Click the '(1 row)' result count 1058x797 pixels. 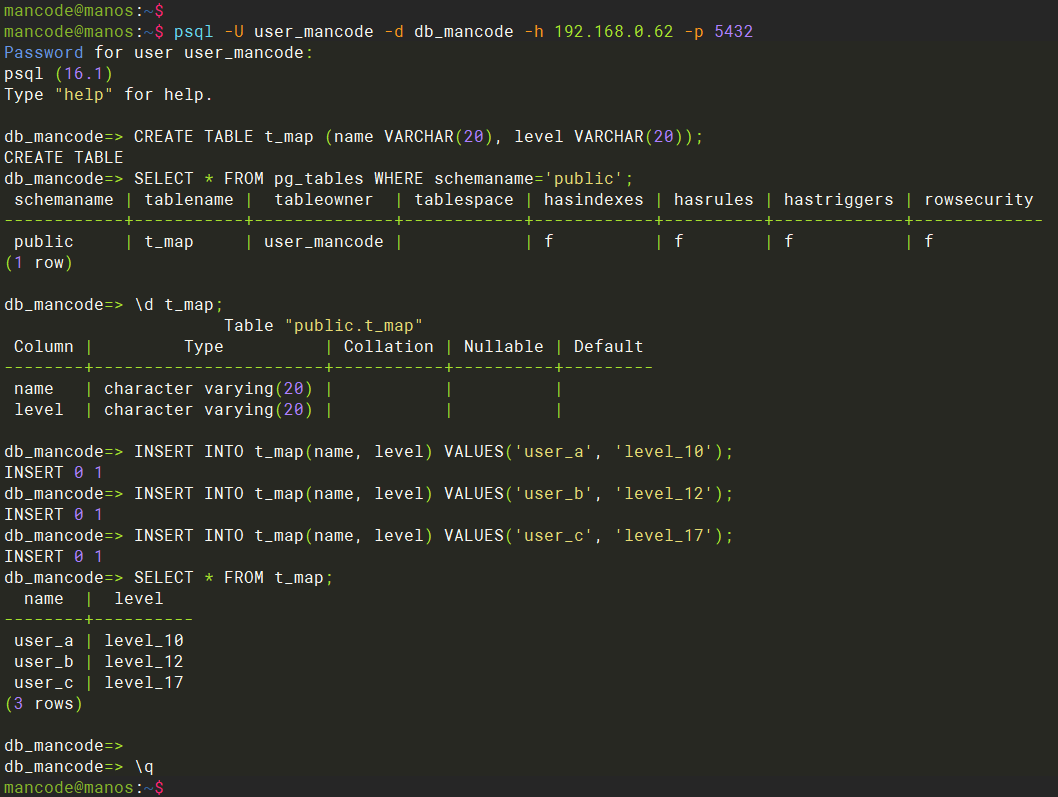(x=38, y=263)
